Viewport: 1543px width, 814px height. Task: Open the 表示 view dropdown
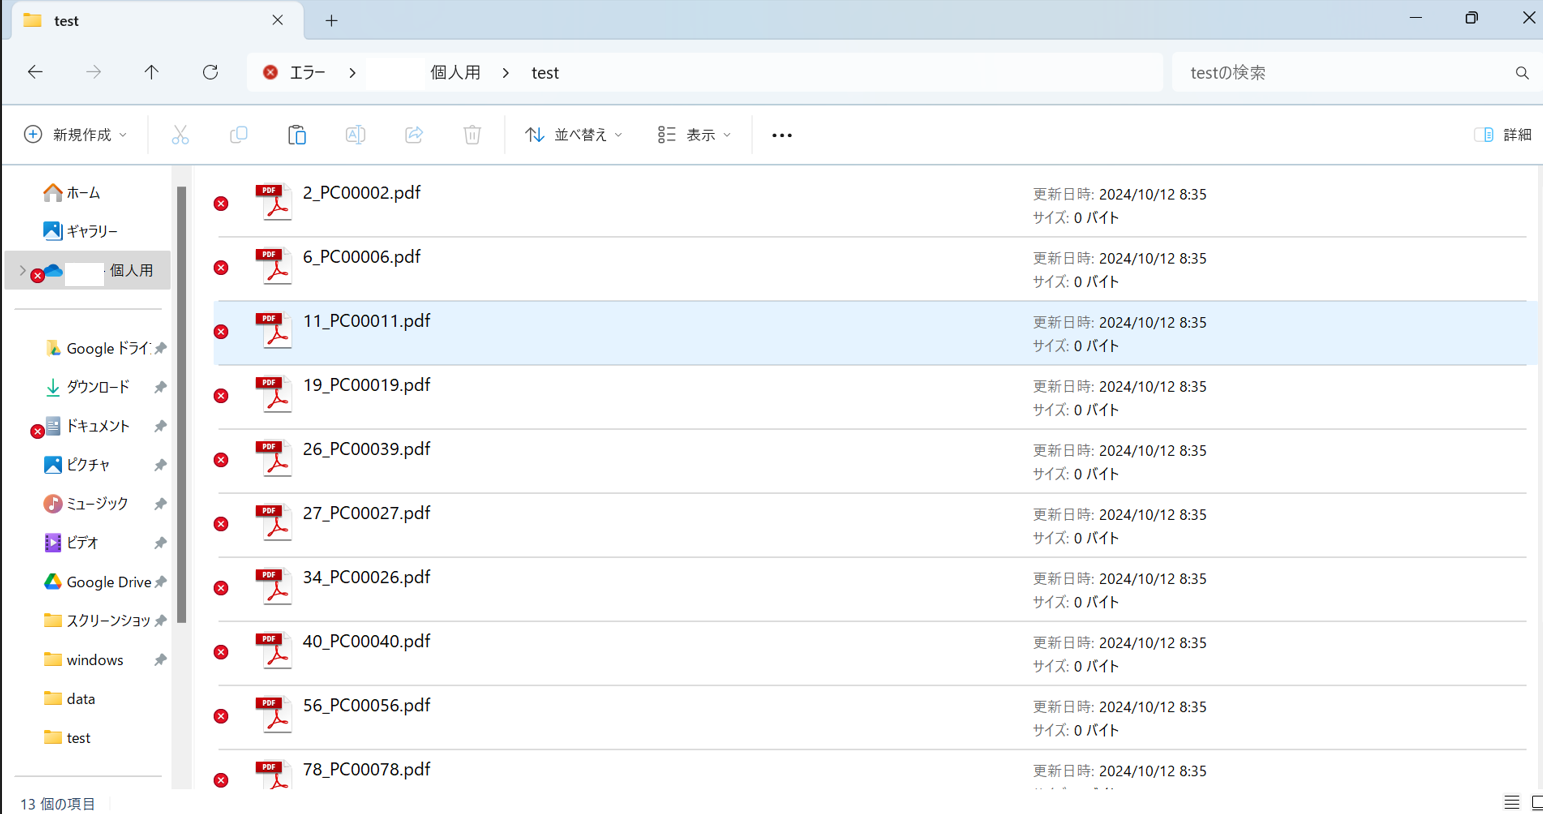(x=694, y=135)
